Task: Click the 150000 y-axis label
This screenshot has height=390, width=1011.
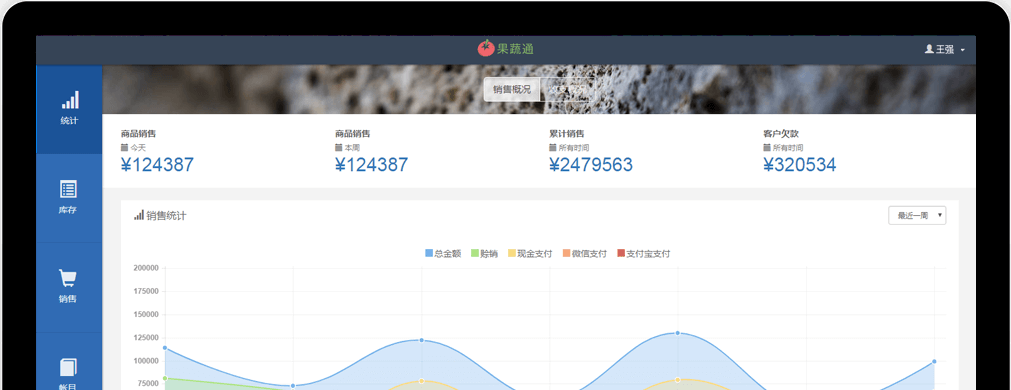Action: [x=146, y=315]
